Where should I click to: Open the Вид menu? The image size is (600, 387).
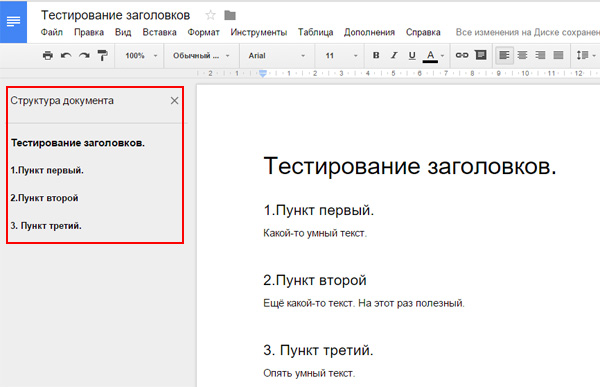point(123,33)
